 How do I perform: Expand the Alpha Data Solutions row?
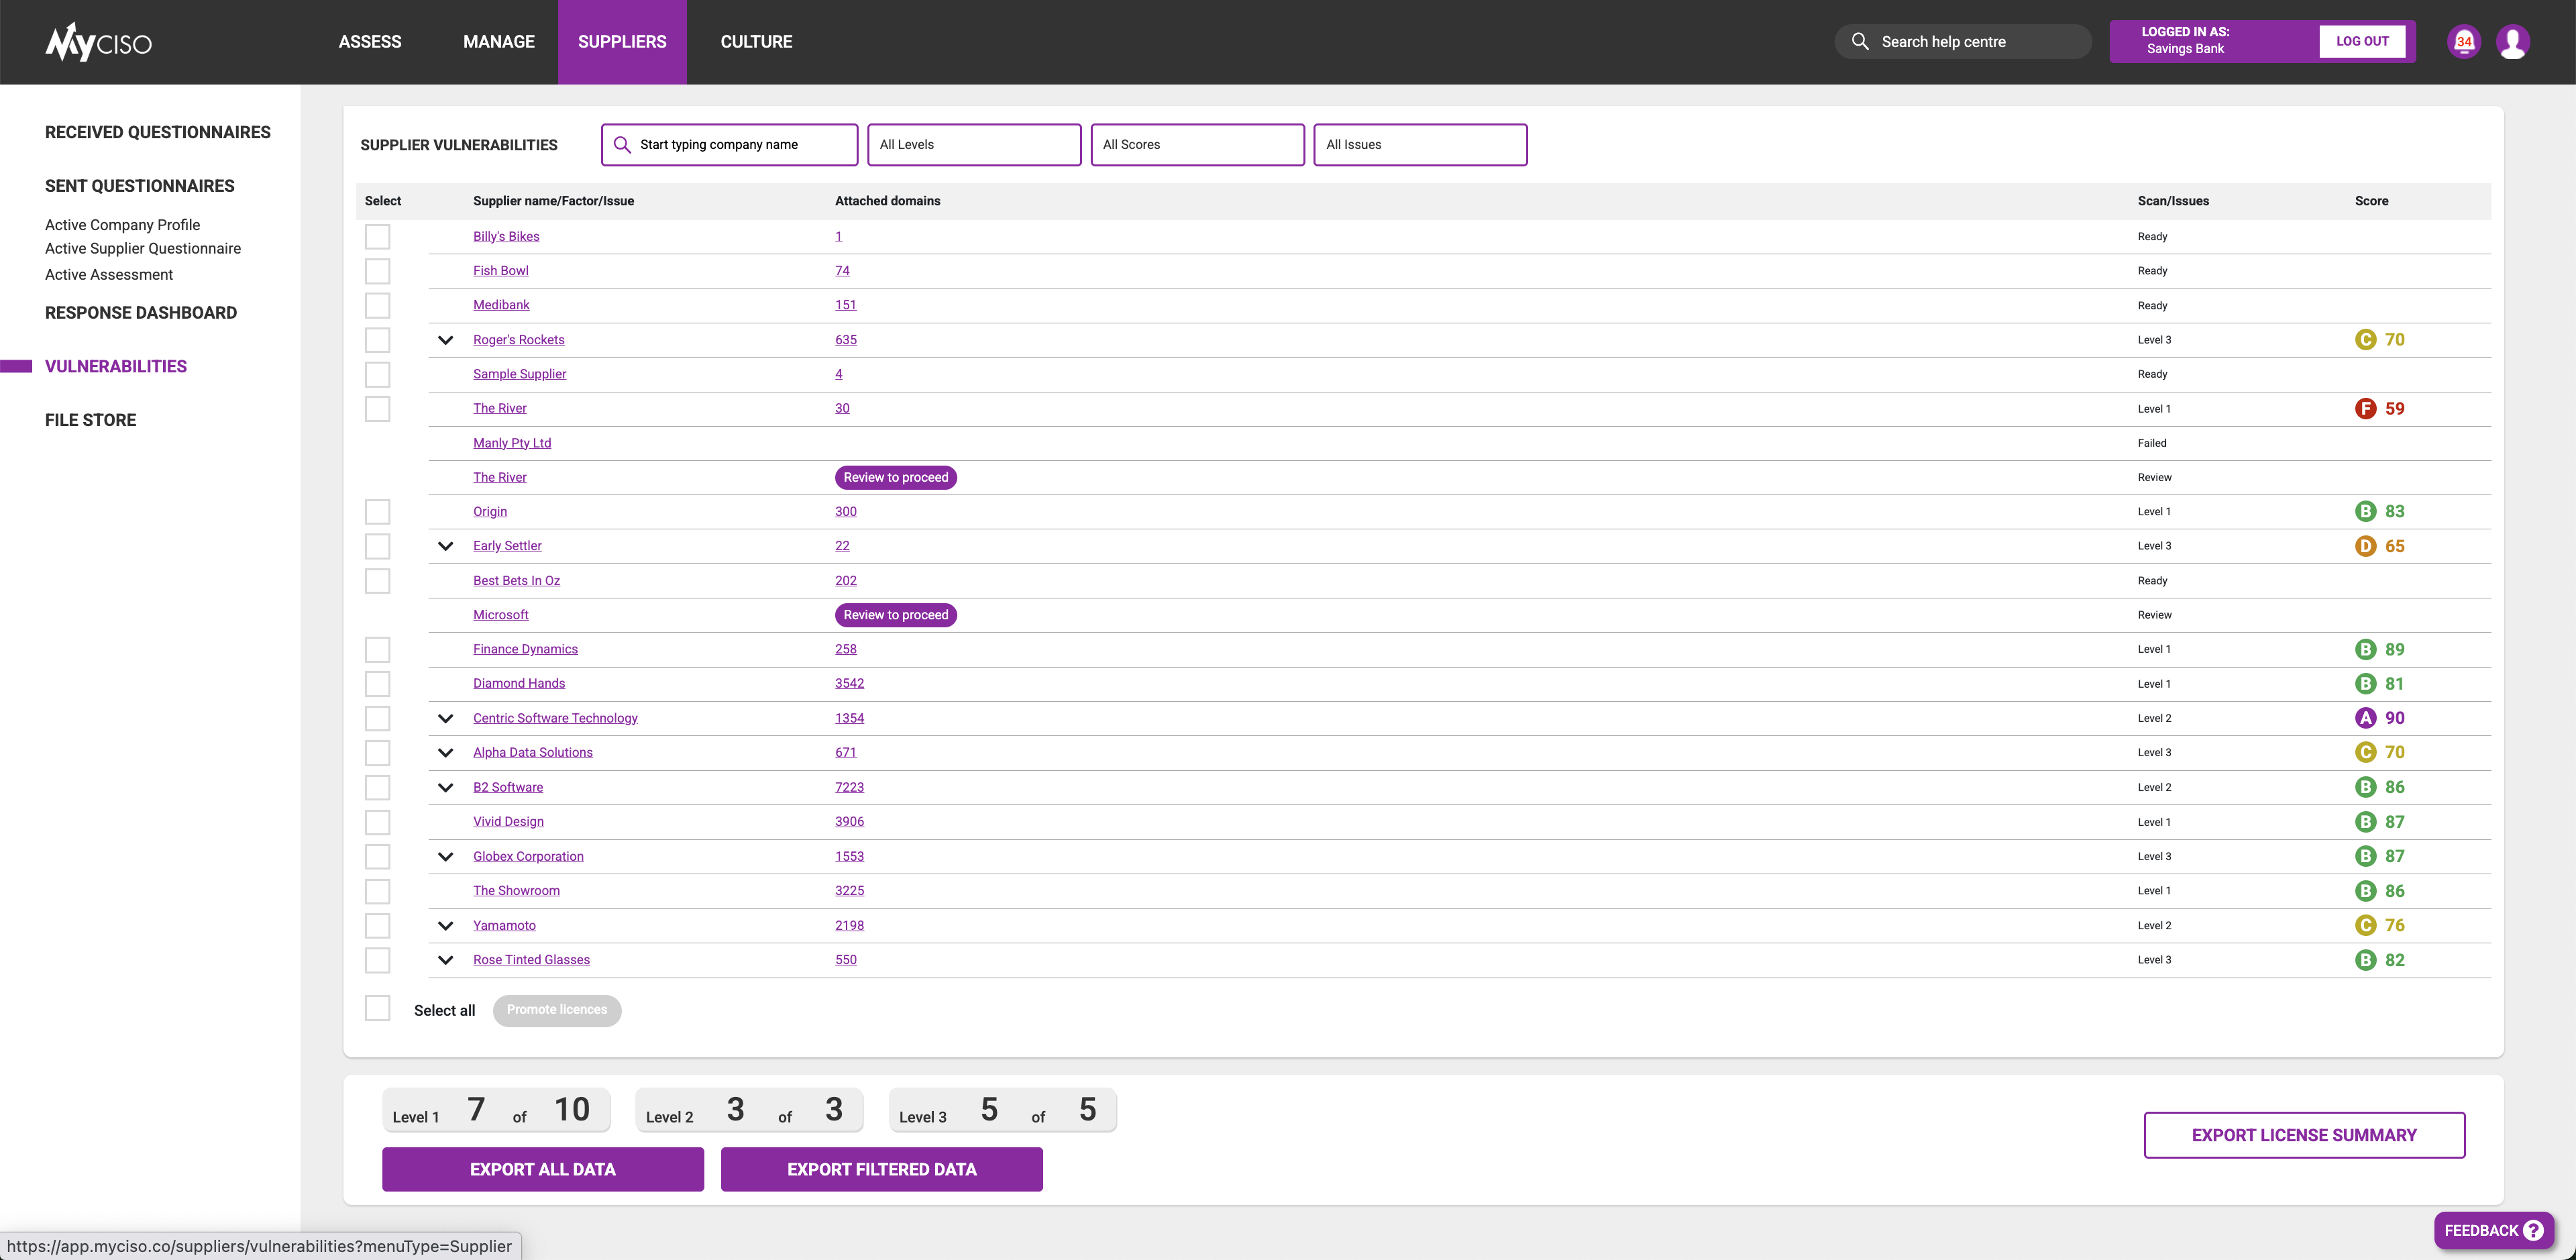point(446,752)
